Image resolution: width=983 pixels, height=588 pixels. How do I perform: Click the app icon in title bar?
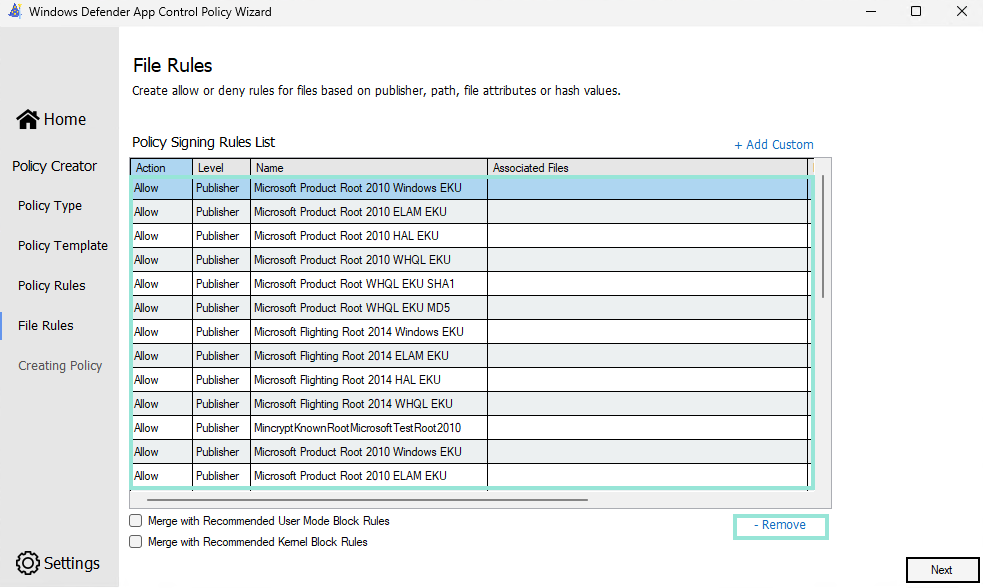coord(14,12)
